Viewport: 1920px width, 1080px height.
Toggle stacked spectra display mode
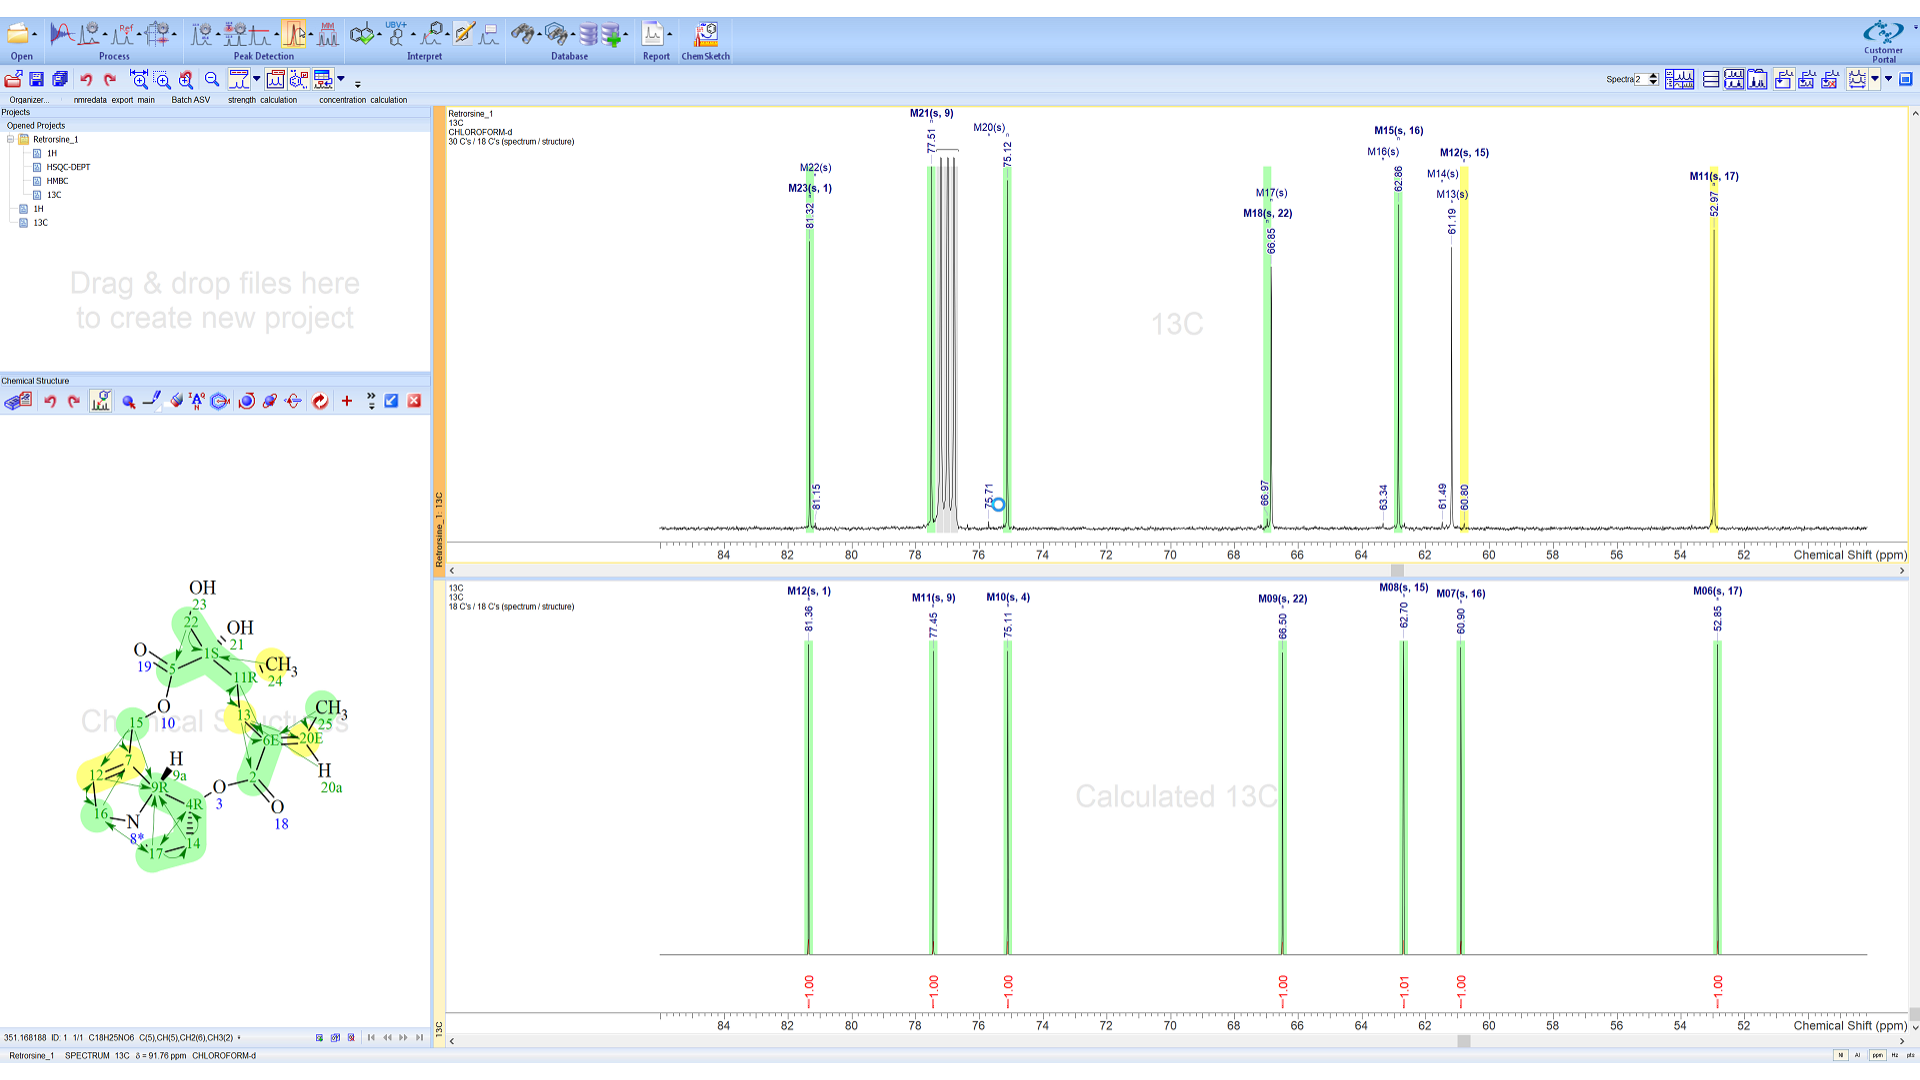click(1711, 80)
